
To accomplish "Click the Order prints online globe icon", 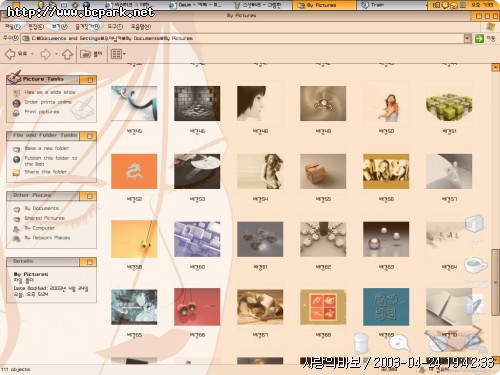I will coord(16,103).
